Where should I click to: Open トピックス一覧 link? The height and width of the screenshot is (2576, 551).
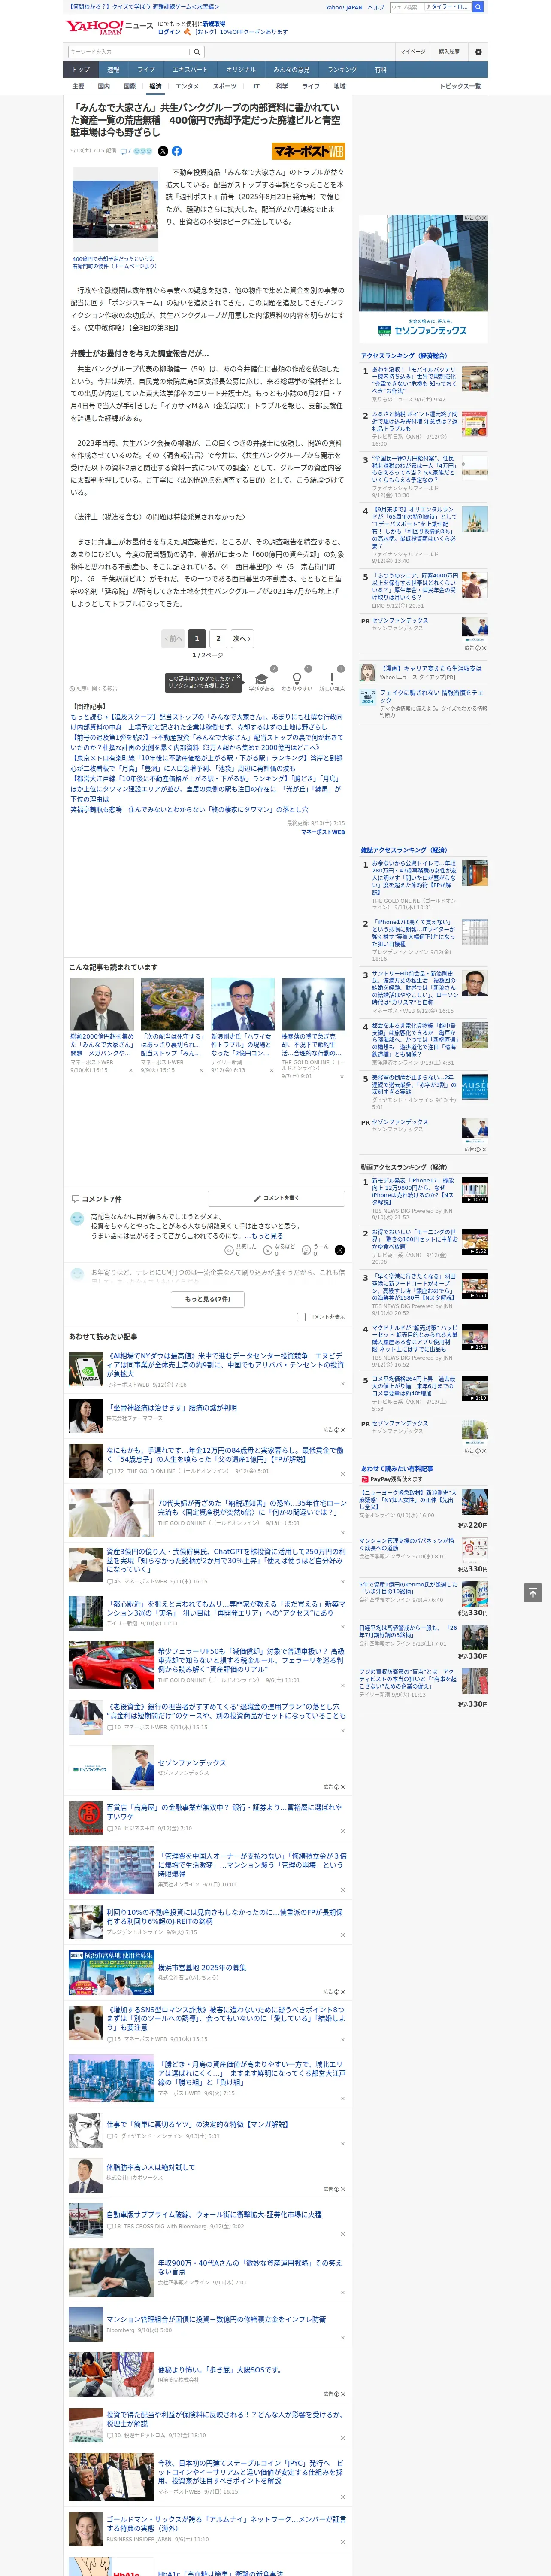461,86
